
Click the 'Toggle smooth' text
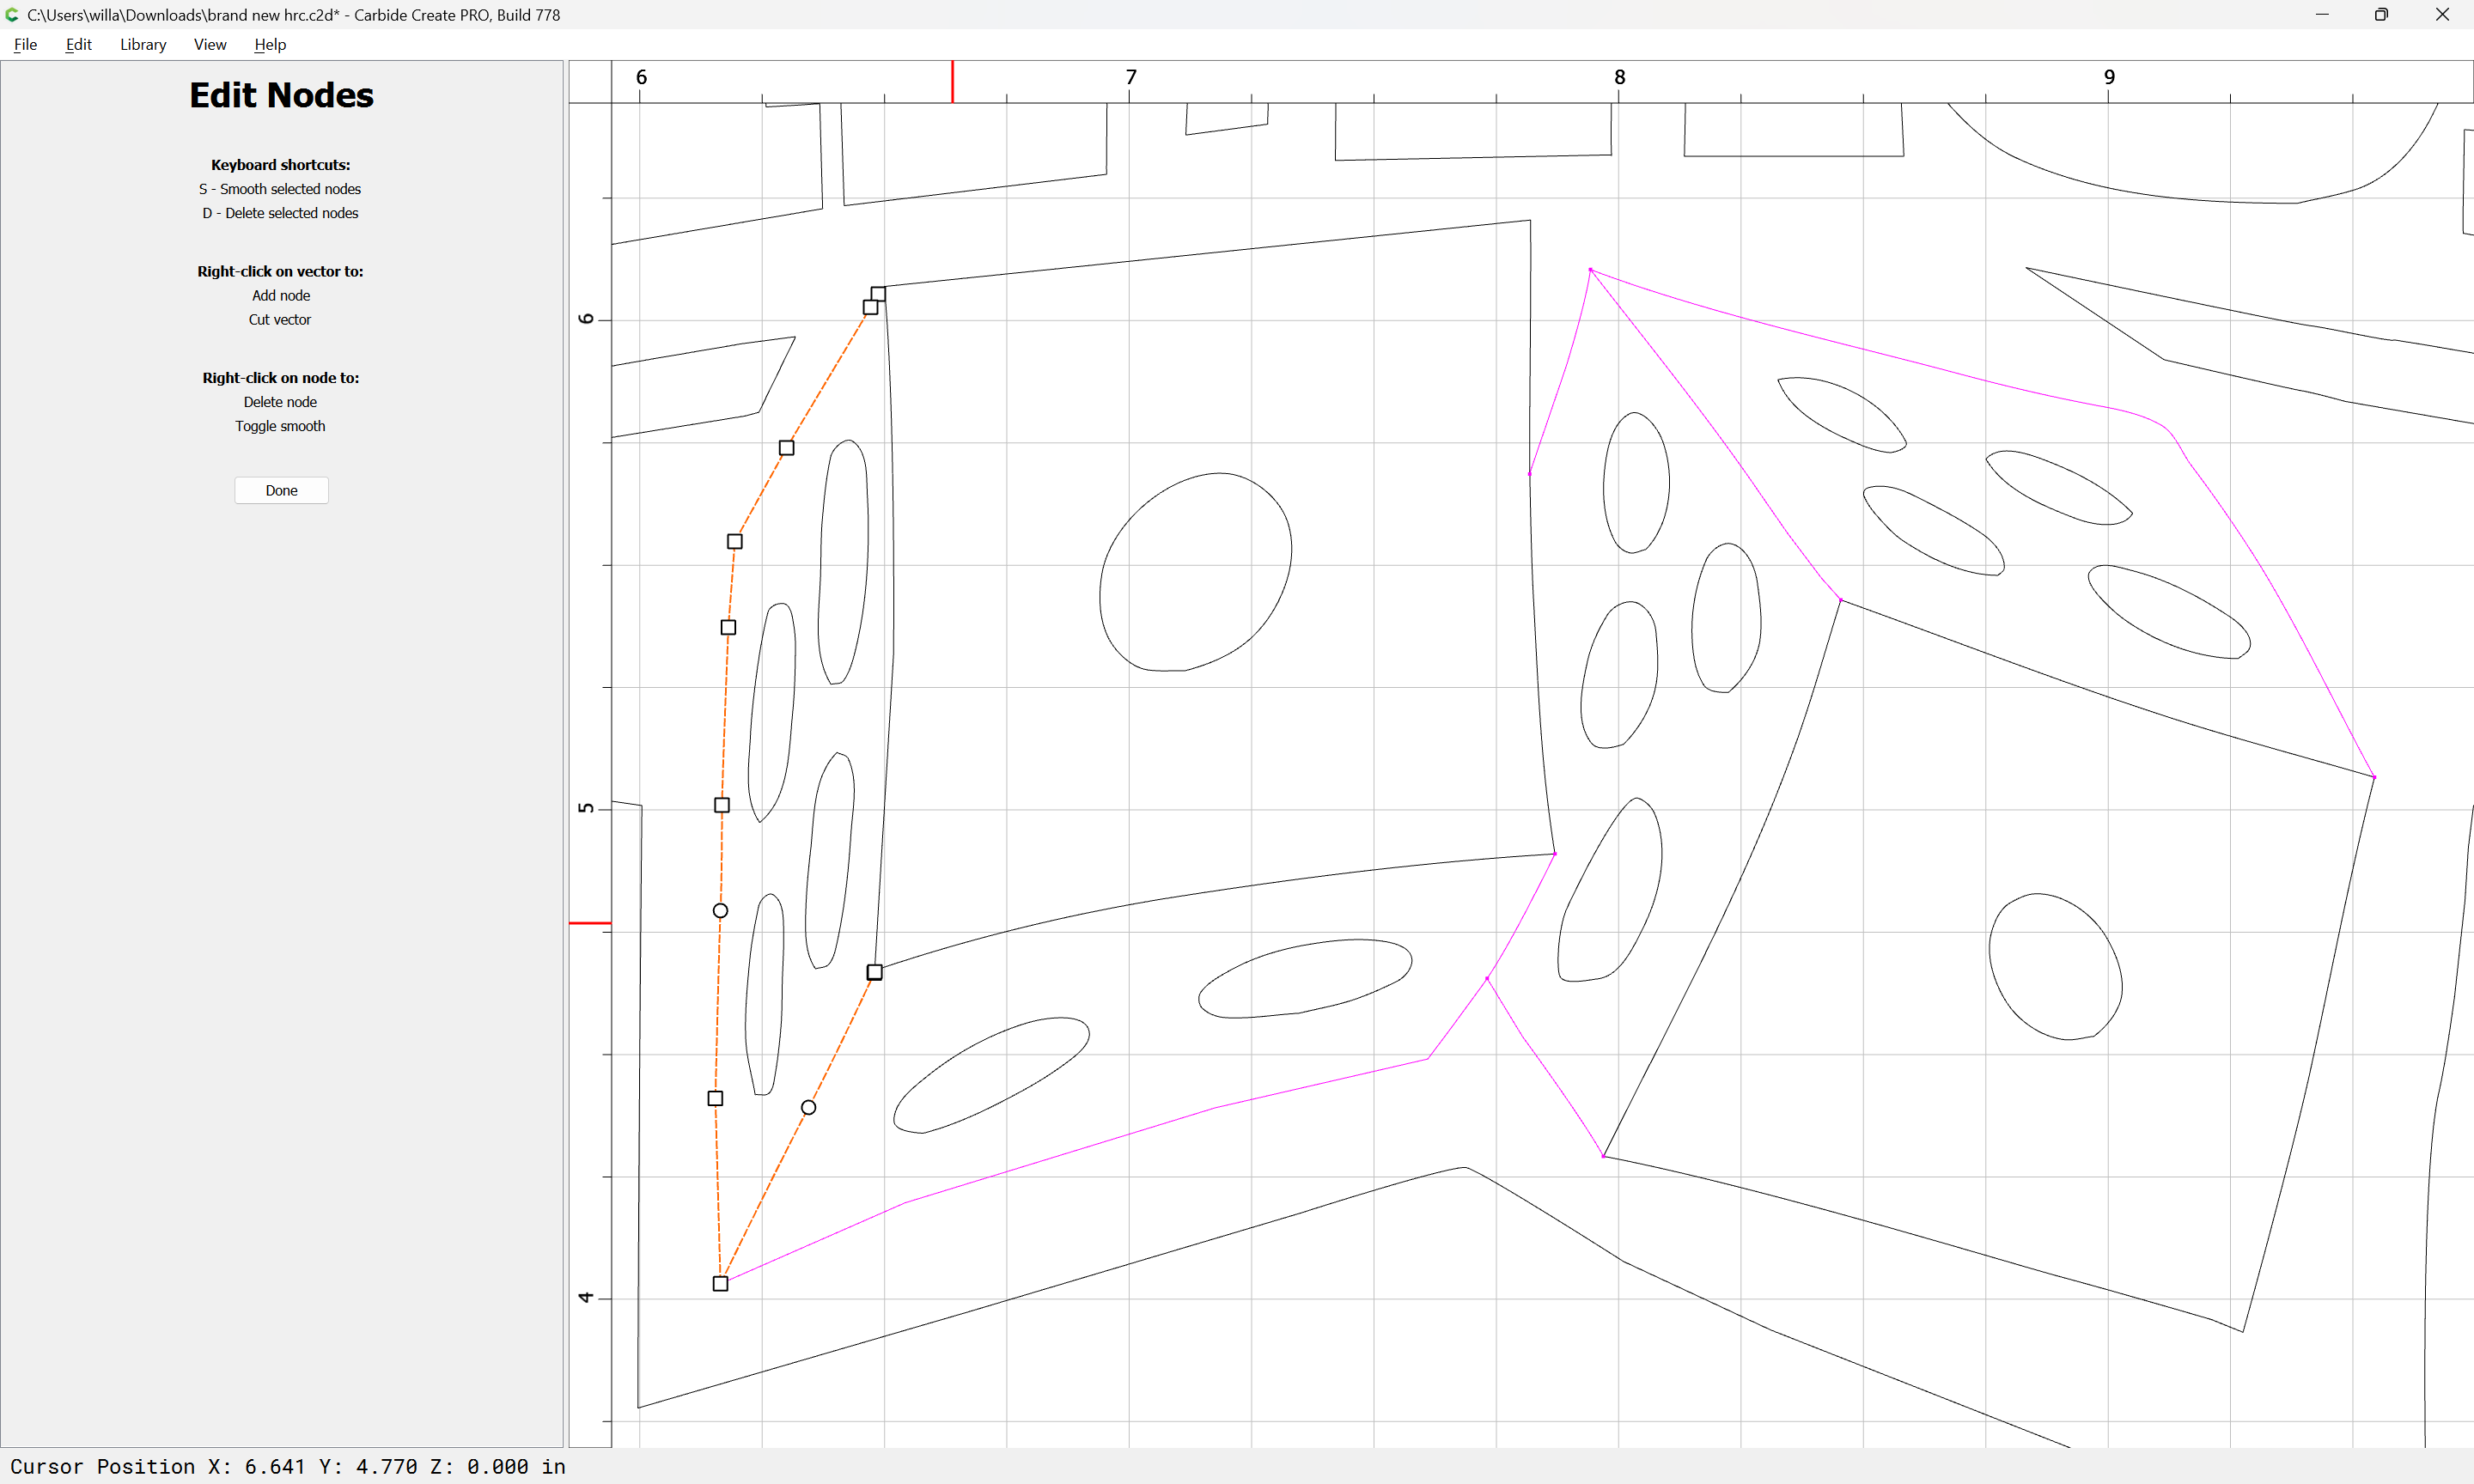[280, 426]
